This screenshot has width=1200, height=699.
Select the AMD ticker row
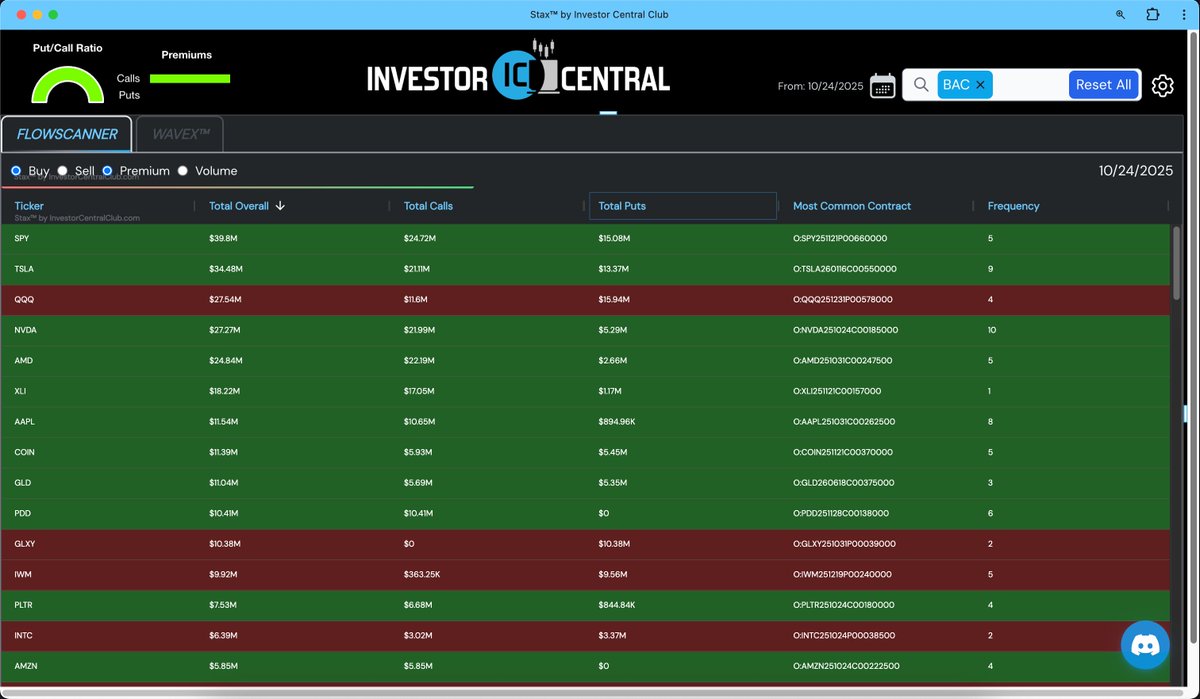pyautogui.click(x=585, y=361)
